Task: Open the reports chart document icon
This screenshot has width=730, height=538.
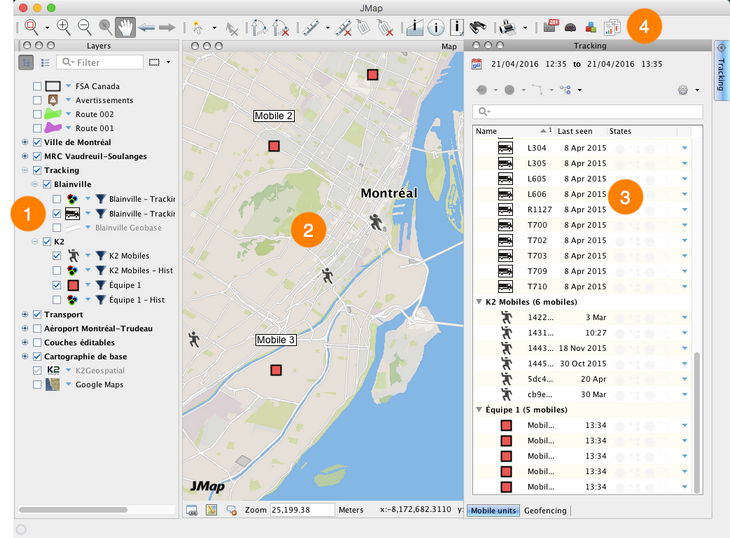Action: click(x=612, y=27)
